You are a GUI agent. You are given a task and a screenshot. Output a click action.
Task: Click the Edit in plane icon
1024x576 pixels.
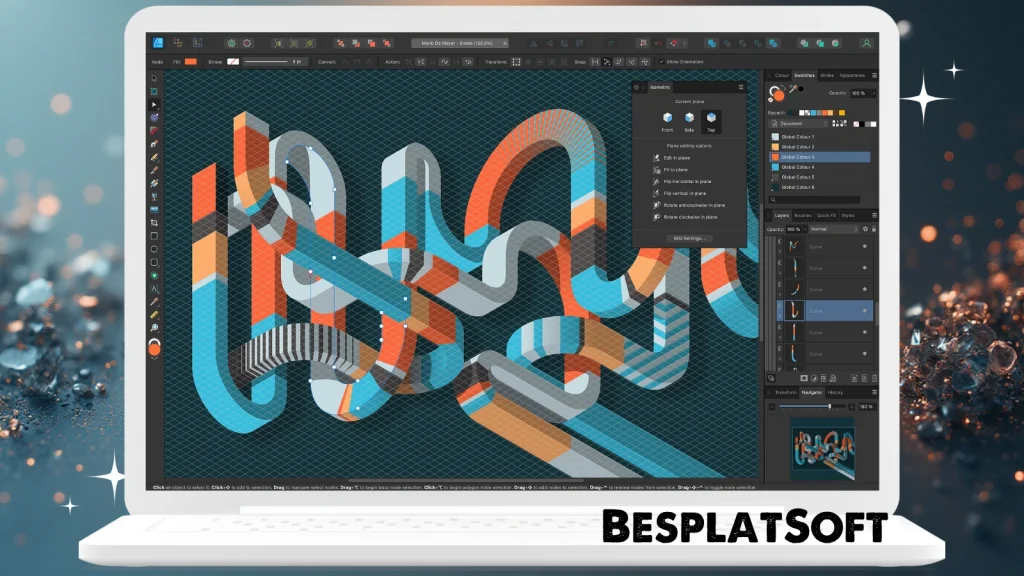(x=656, y=158)
